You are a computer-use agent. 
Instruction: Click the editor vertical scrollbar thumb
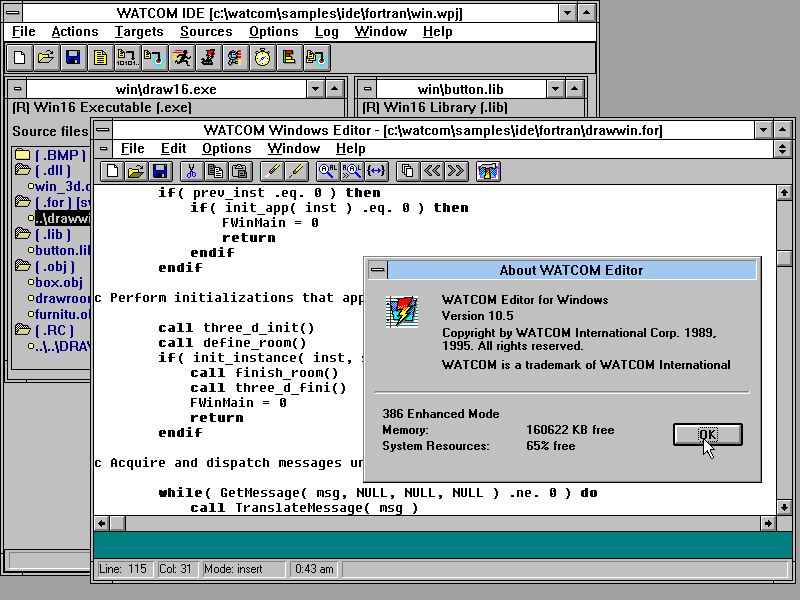point(784,258)
